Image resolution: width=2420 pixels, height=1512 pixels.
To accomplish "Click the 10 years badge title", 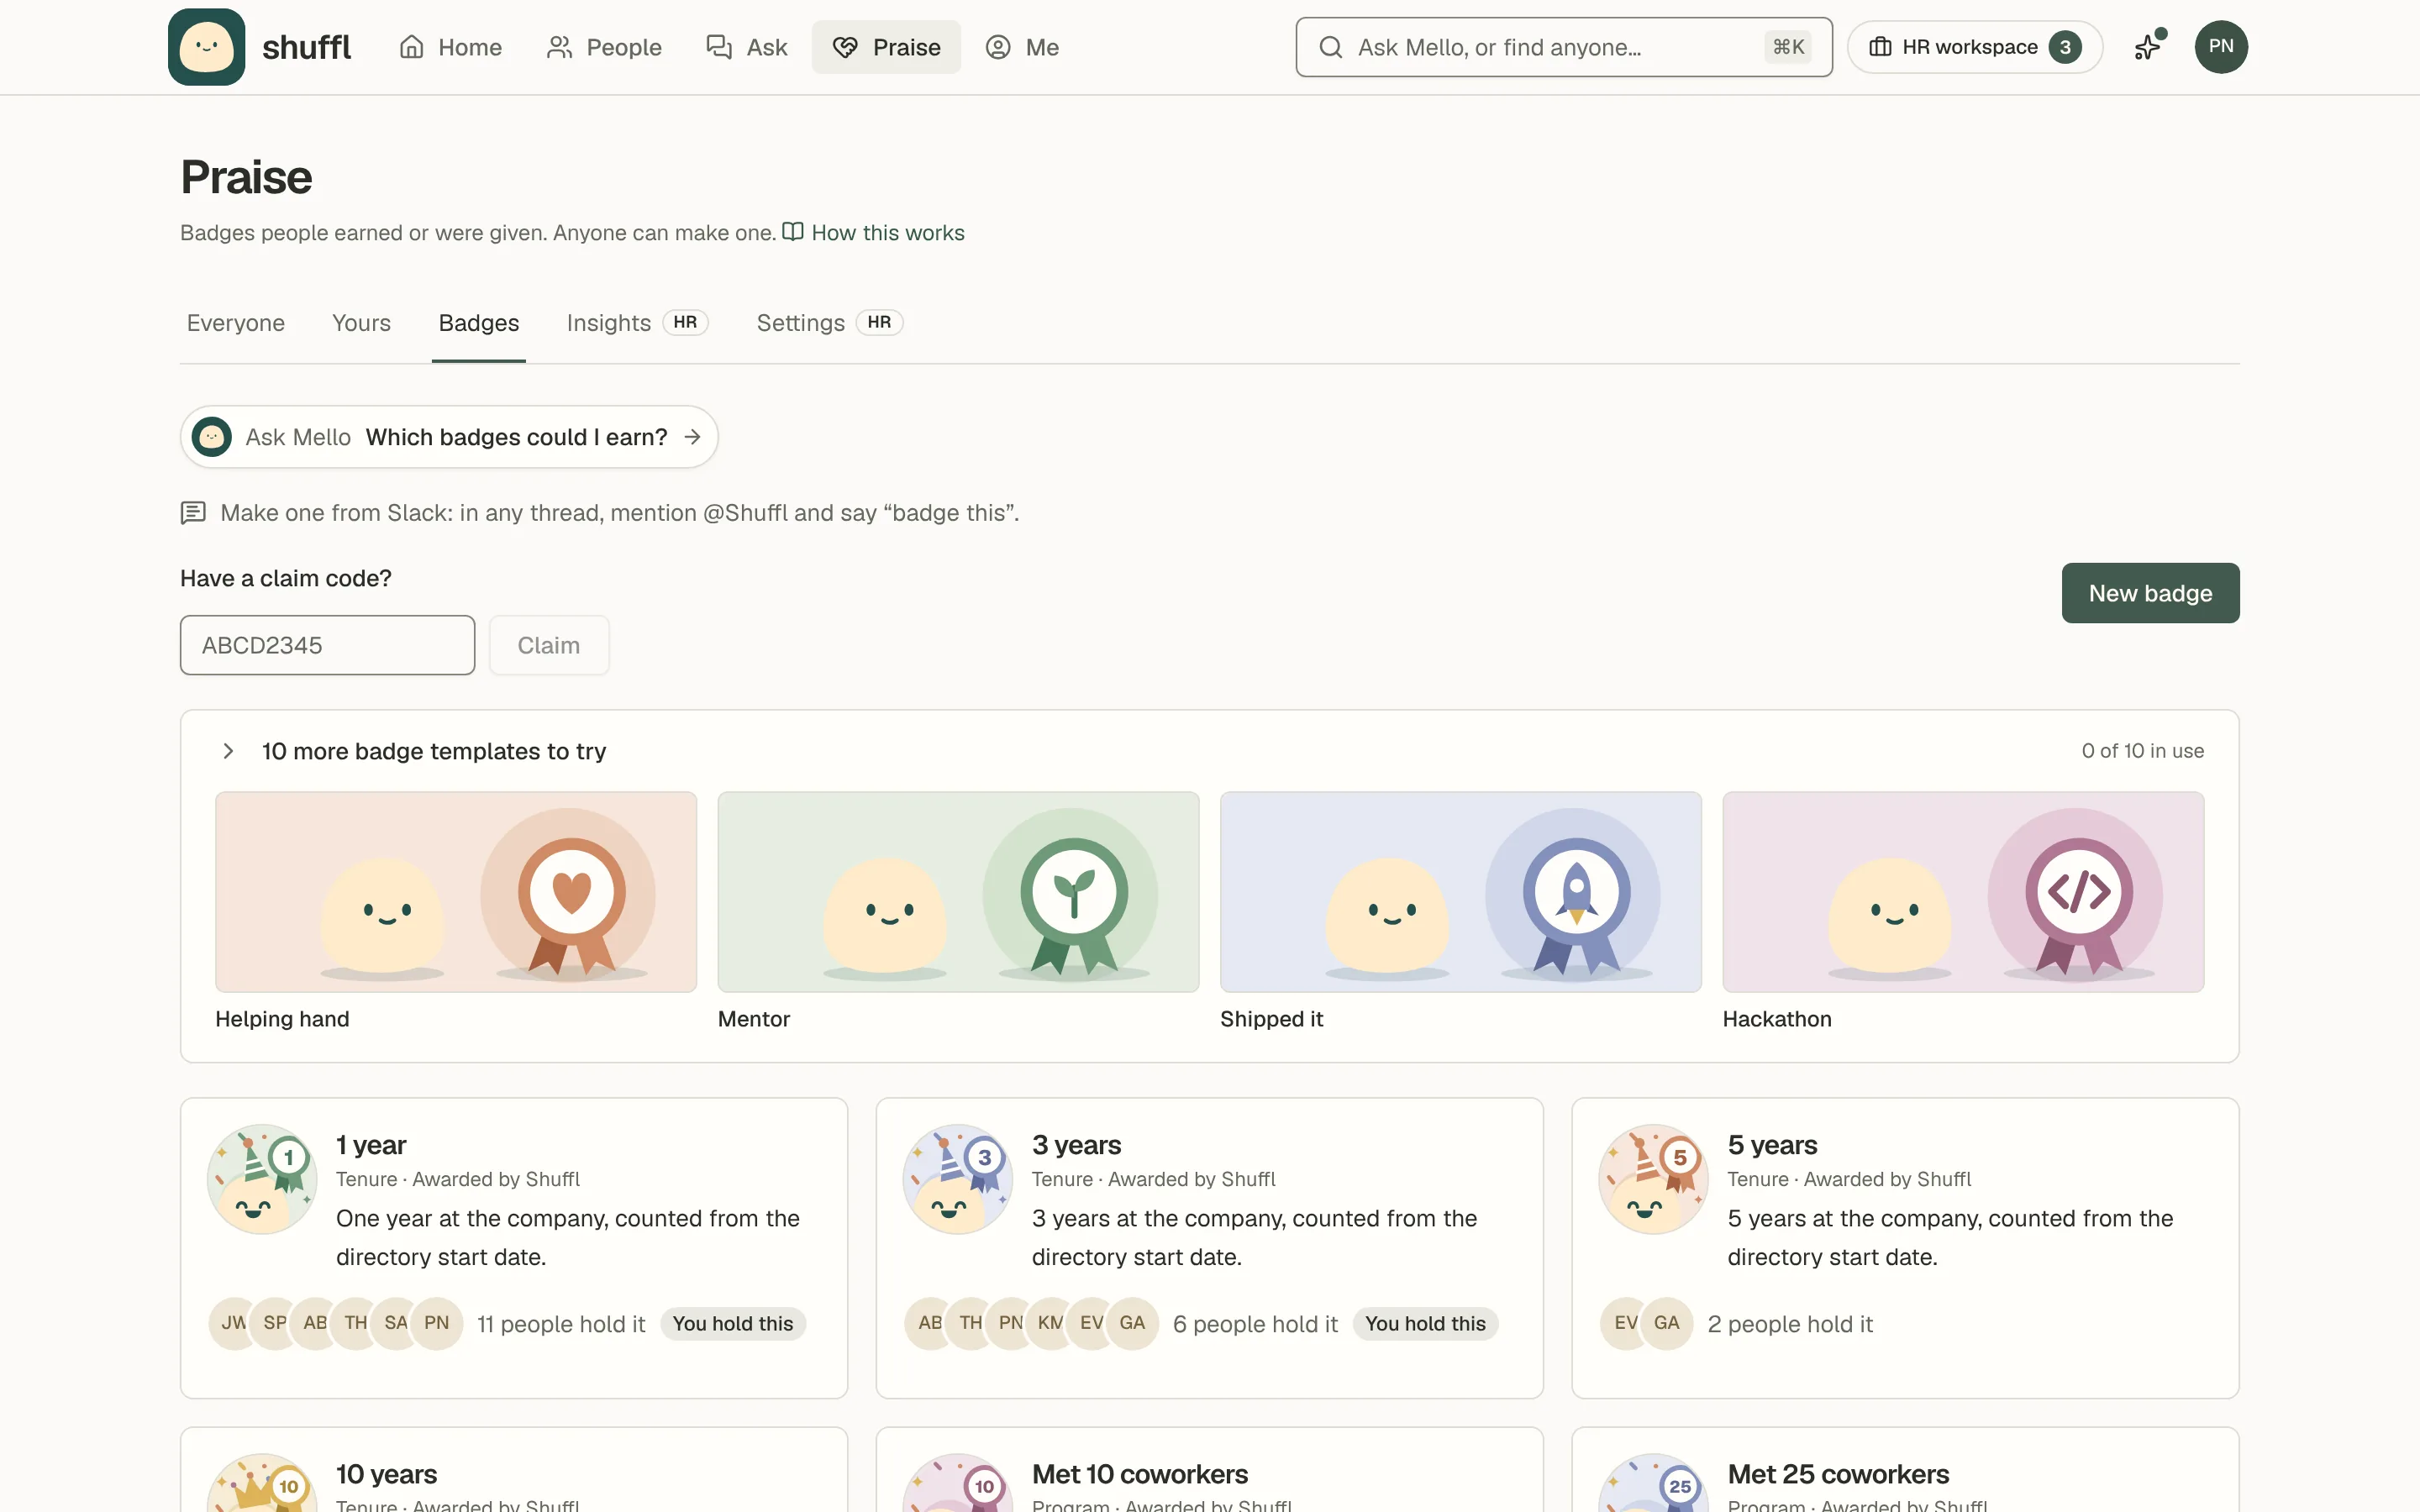I will point(386,1474).
